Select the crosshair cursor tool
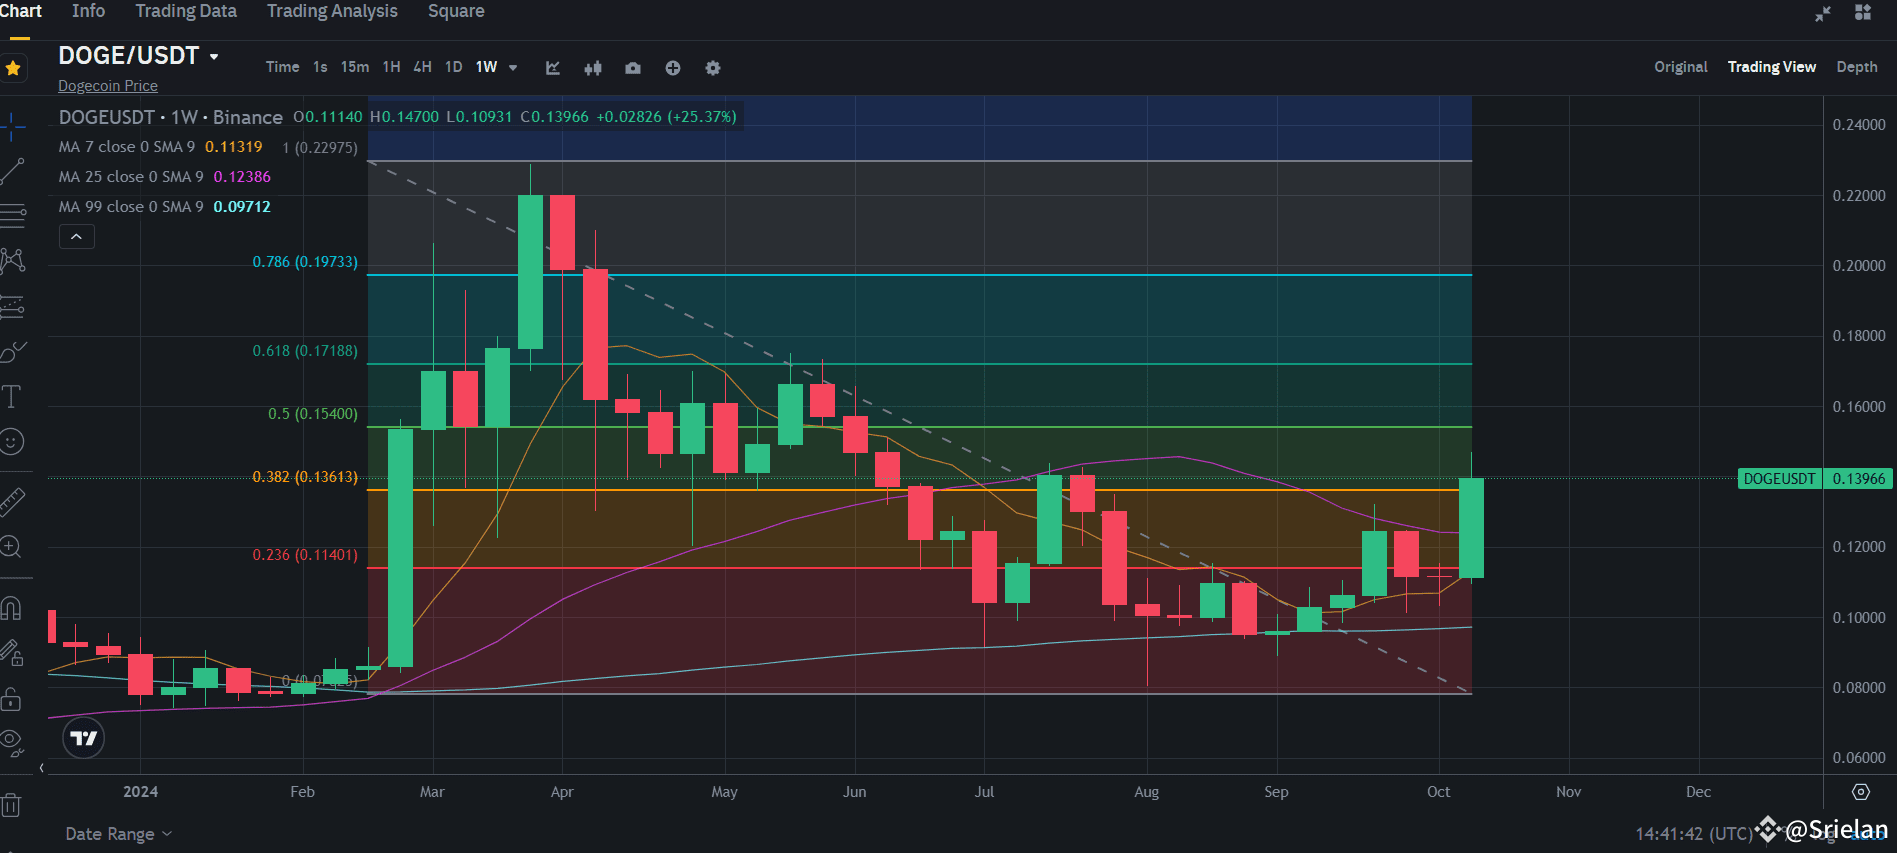 (x=13, y=126)
